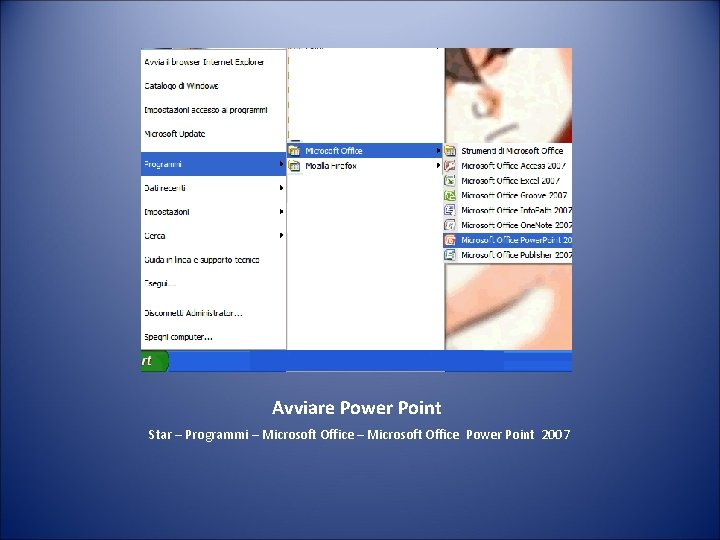Open Catalogo di Windows entry
This screenshot has height=540, width=720.
pyautogui.click(x=181, y=86)
